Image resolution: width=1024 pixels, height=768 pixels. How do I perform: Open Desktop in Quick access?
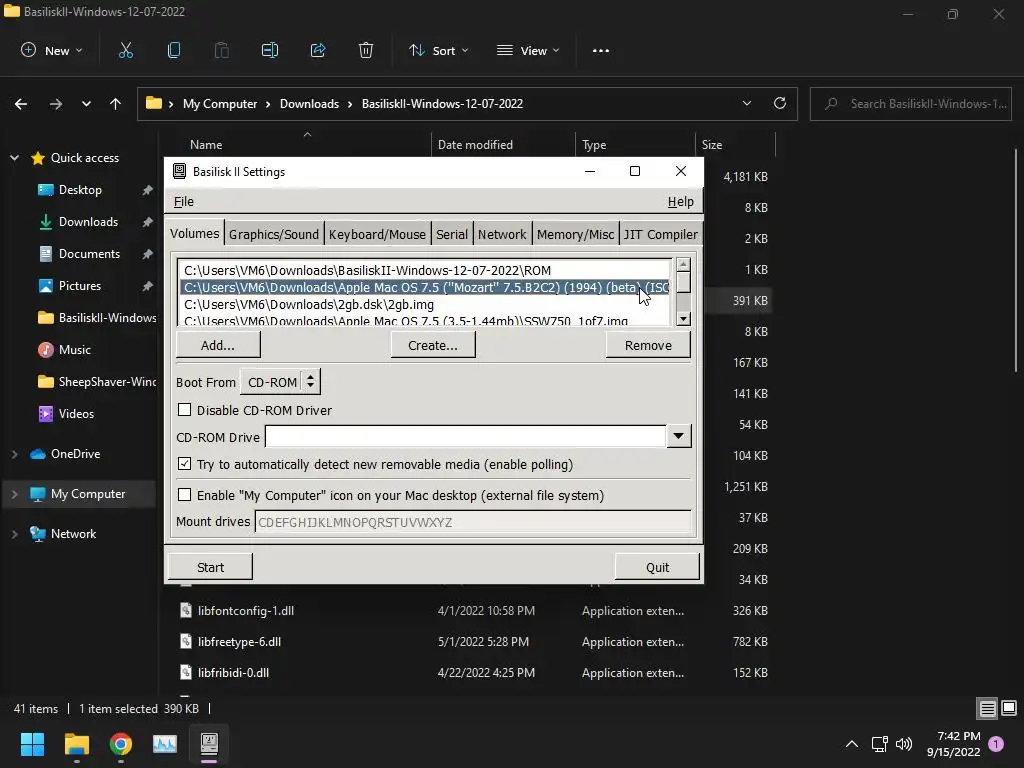click(80, 190)
